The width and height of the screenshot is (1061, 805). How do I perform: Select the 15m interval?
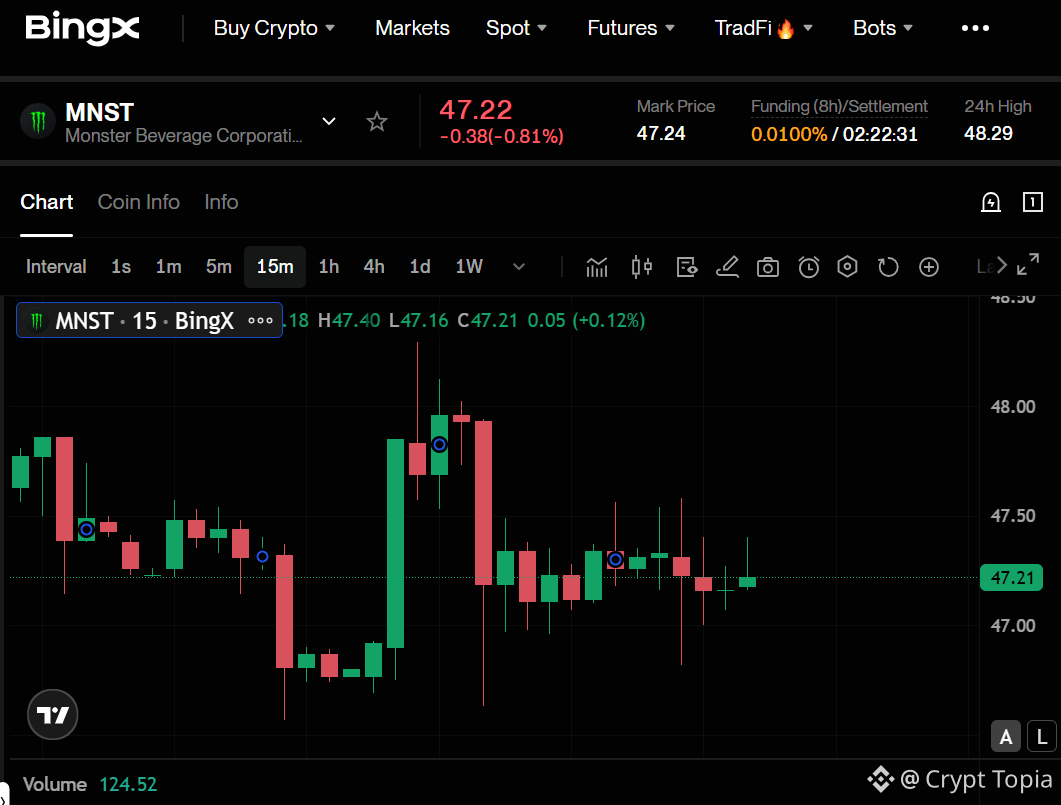[275, 267]
